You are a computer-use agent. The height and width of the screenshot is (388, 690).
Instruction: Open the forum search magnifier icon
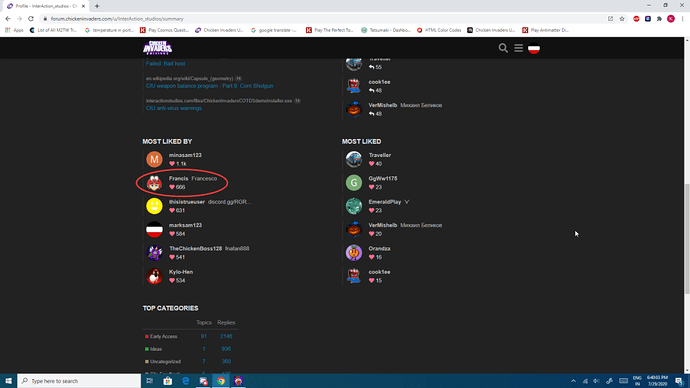(x=503, y=48)
